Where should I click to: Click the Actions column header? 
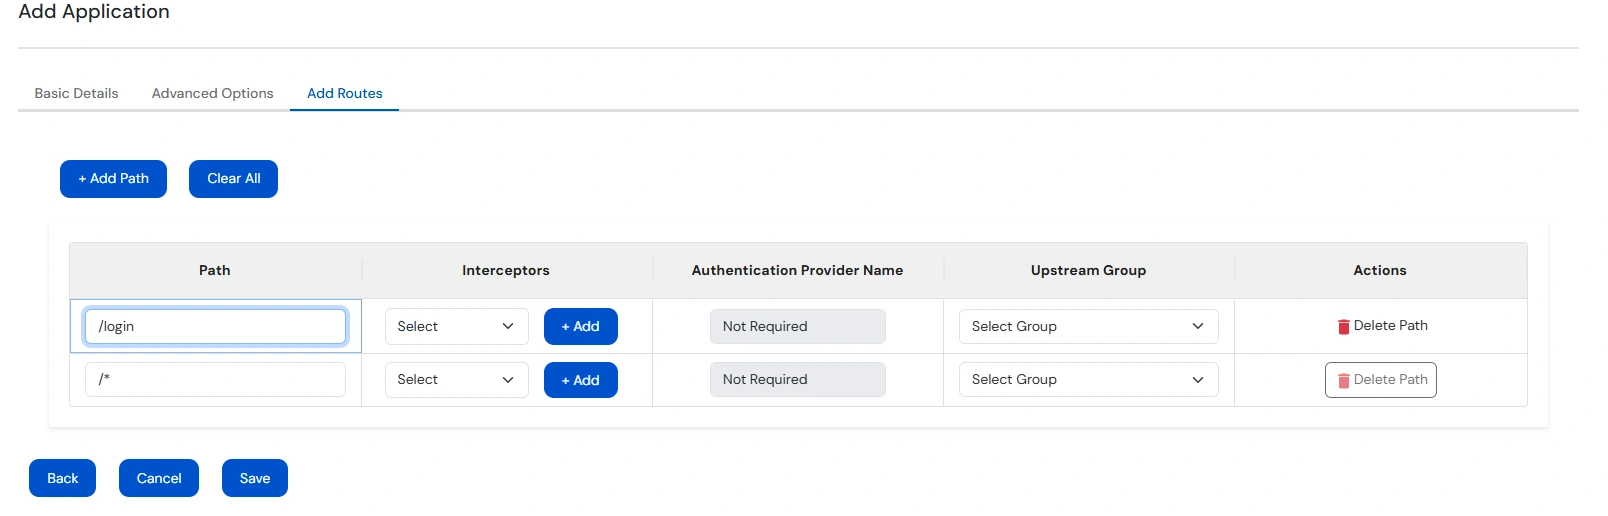click(1380, 270)
